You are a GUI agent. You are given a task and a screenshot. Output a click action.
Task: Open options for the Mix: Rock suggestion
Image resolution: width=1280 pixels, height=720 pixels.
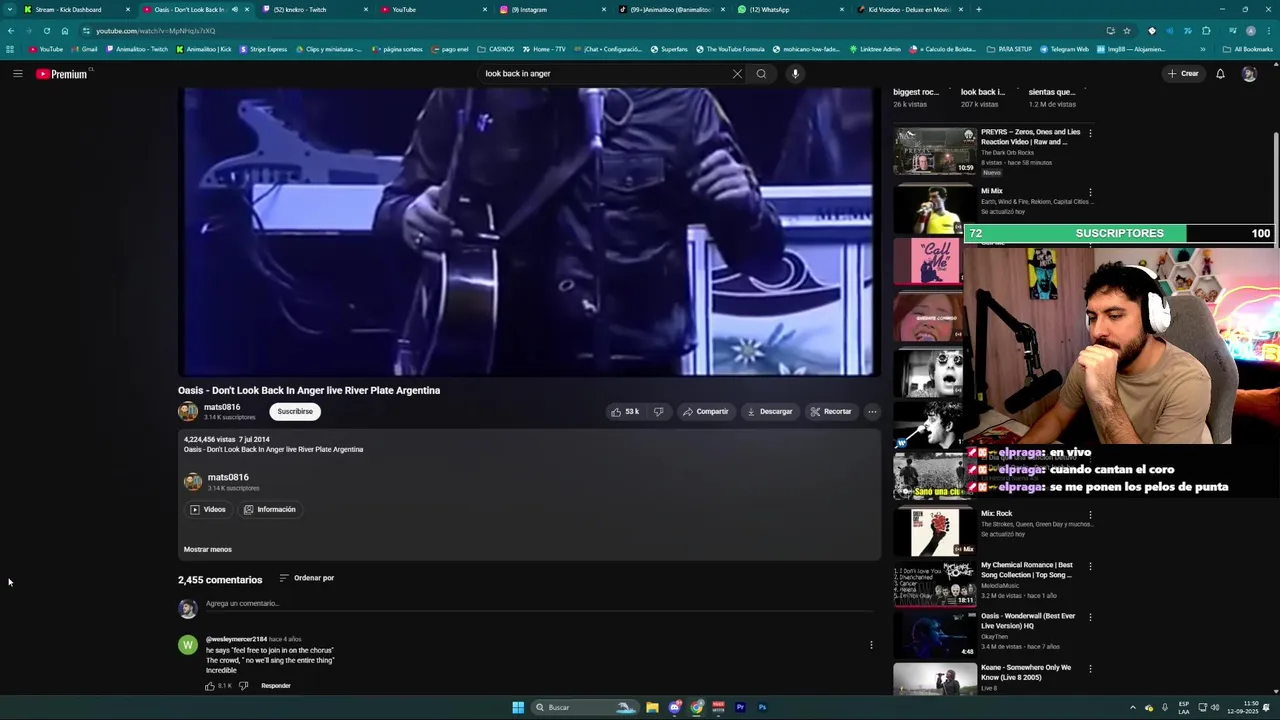pos(1090,515)
